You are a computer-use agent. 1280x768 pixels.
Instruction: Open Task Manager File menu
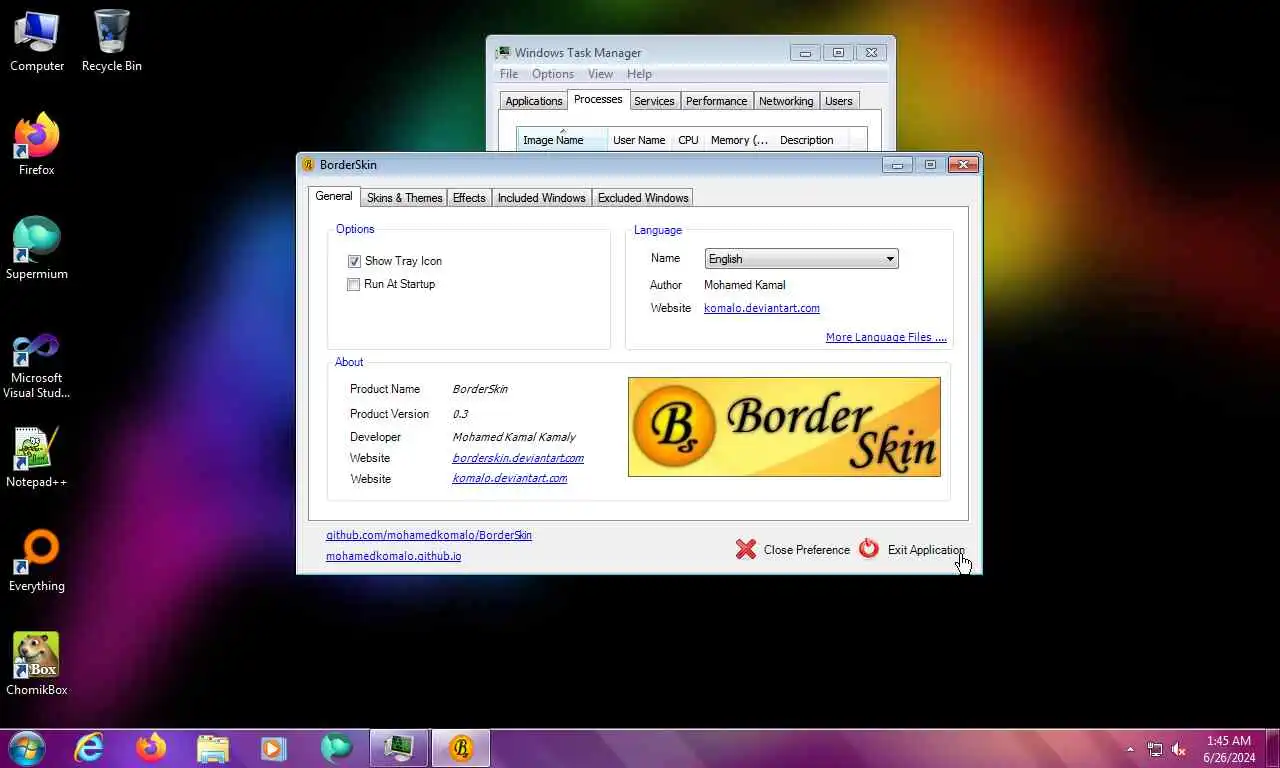[x=509, y=74]
